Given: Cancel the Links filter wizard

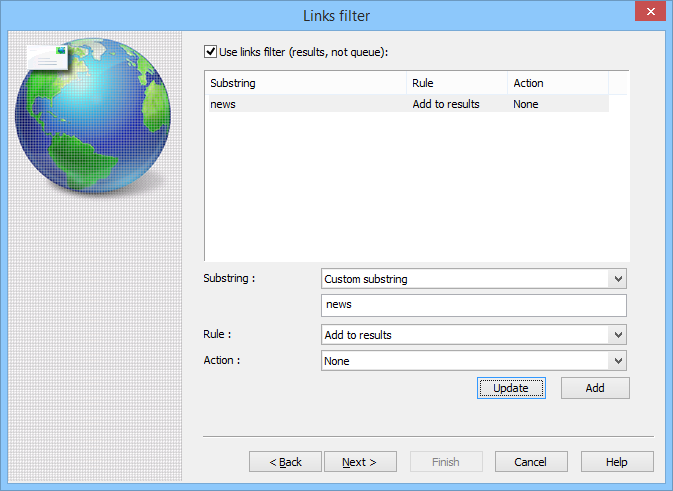Looking at the screenshot, I should pos(531,462).
